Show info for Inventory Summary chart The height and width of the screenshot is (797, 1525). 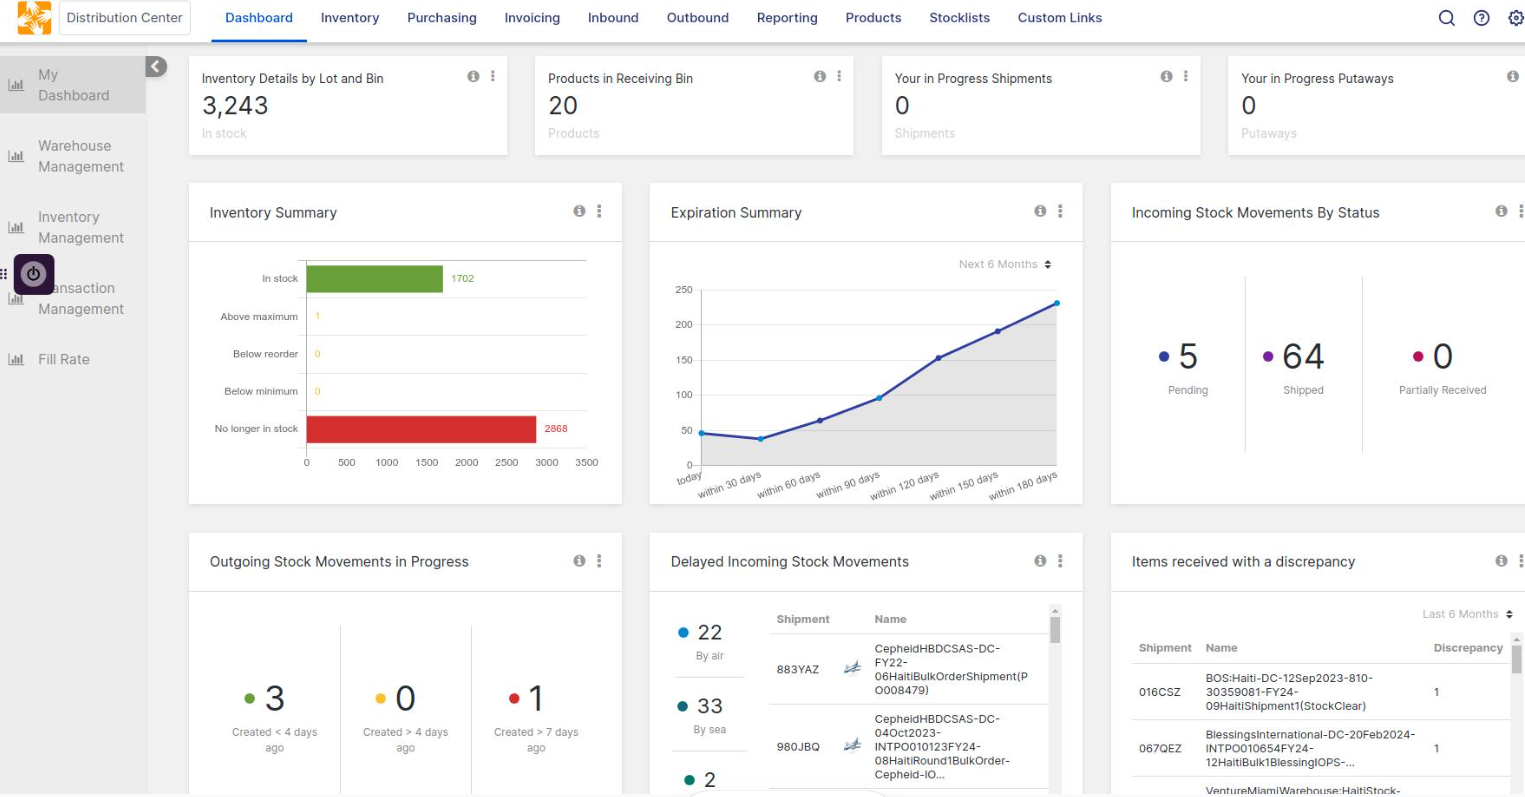[579, 211]
